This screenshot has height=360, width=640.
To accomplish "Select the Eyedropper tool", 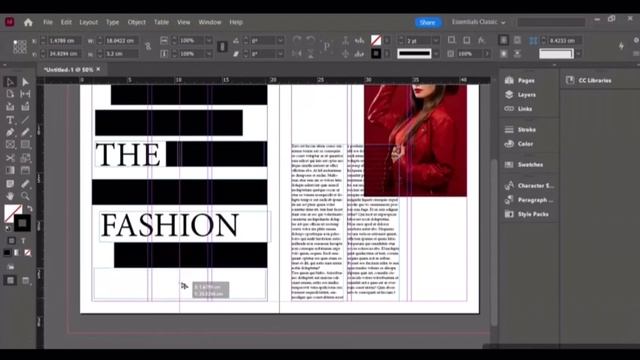I will (x=25, y=184).
